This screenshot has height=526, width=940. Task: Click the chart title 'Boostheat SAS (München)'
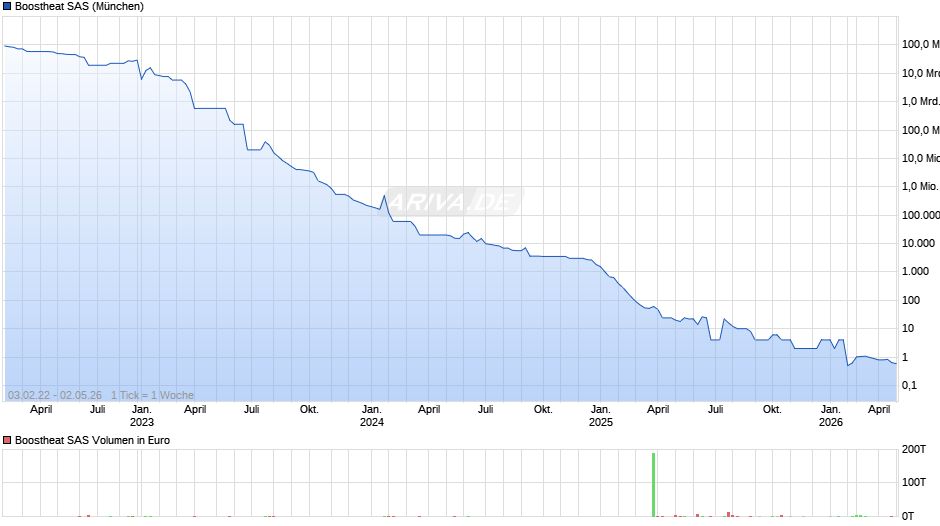coord(79,7)
